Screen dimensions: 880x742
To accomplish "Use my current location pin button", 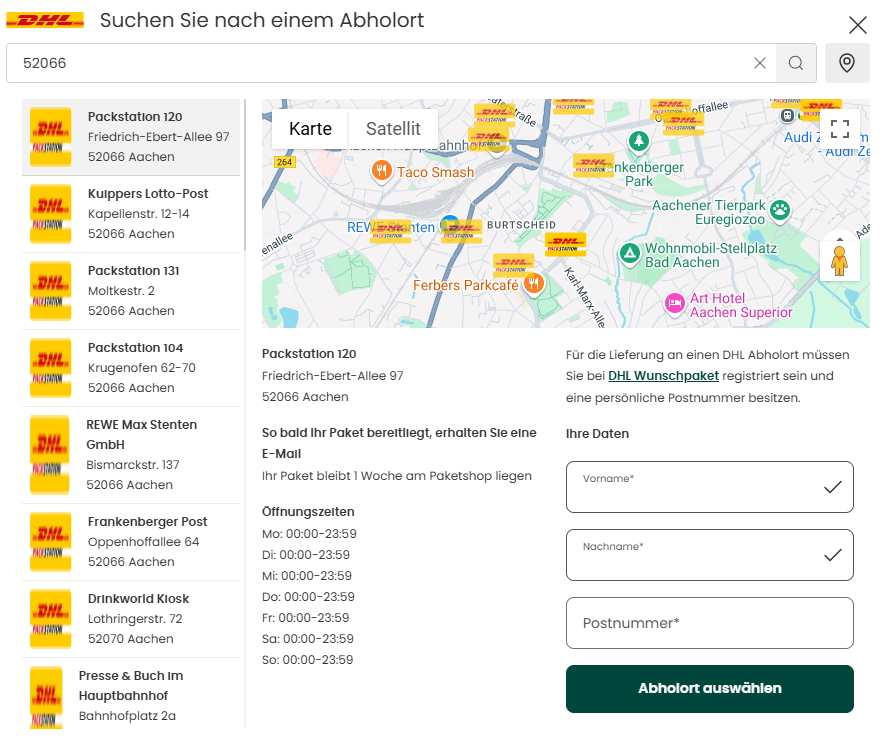I will (847, 63).
